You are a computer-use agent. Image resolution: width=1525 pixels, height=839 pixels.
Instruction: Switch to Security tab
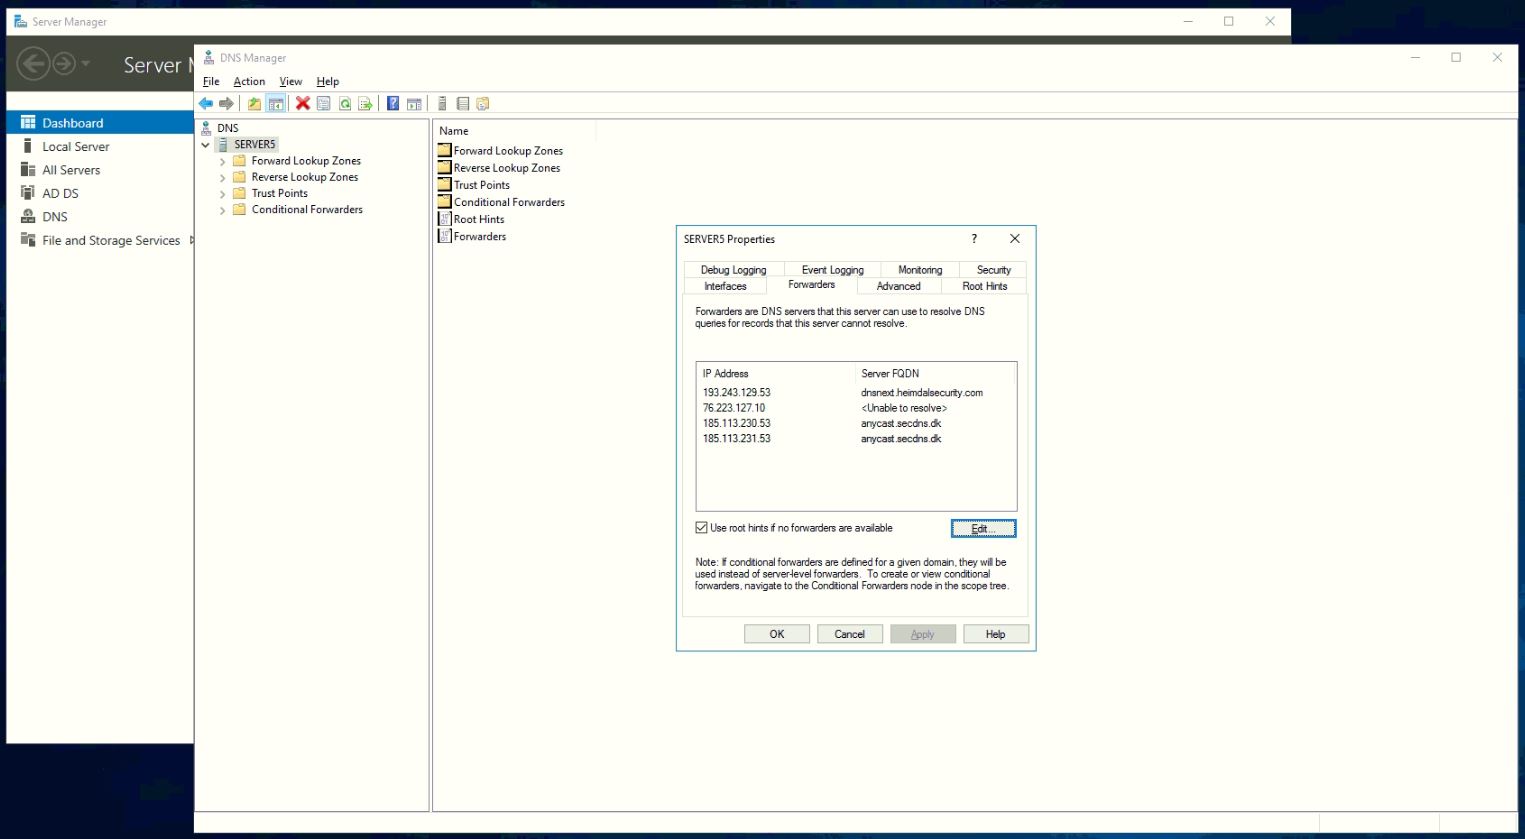point(993,270)
